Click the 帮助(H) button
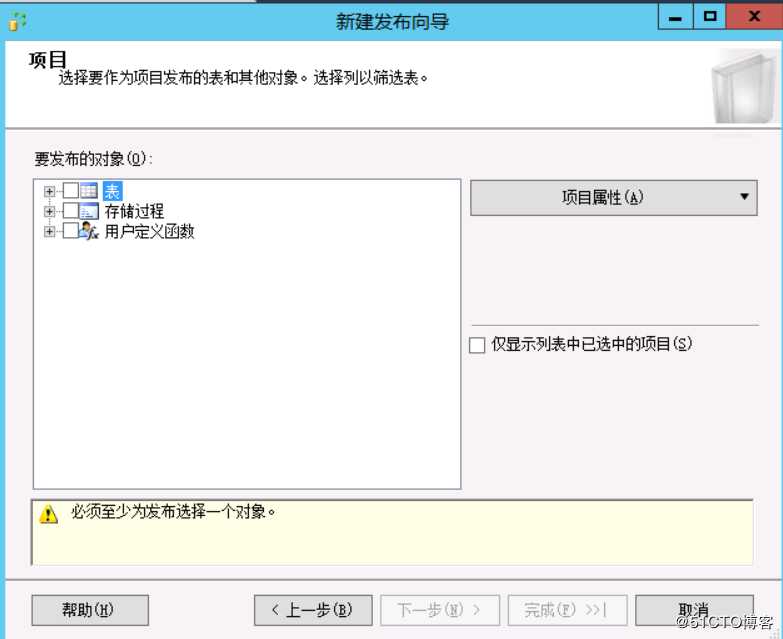Screen dimensions: 783x639 pos(90,610)
